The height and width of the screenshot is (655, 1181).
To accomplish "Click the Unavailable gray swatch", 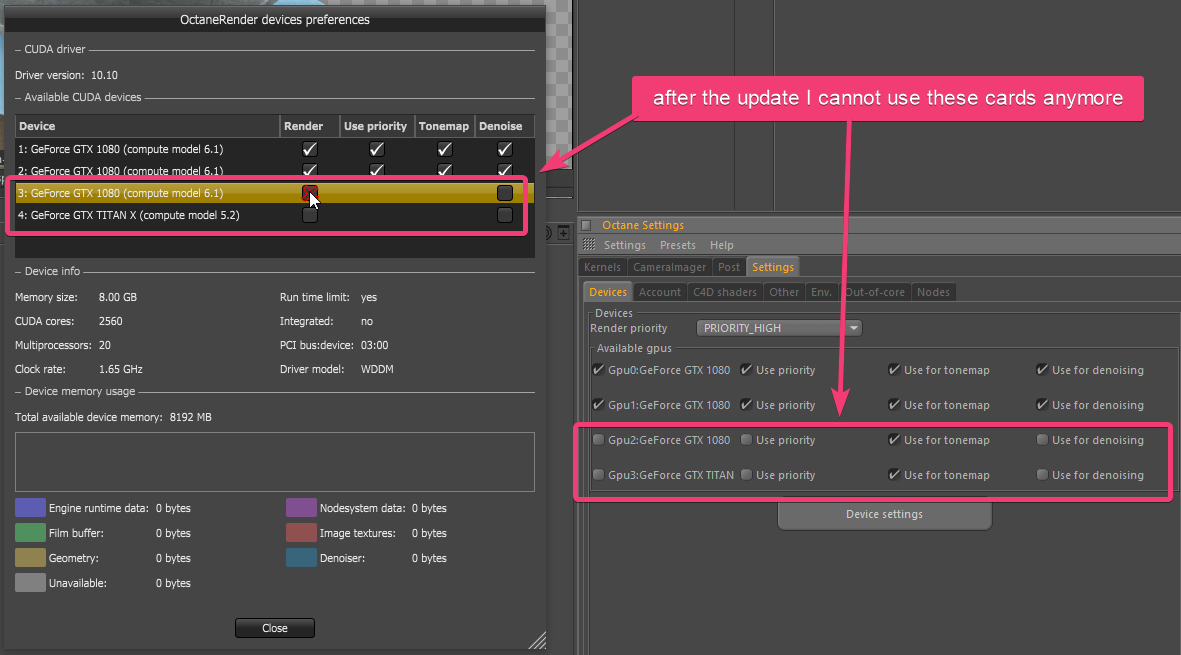I will 30,583.
